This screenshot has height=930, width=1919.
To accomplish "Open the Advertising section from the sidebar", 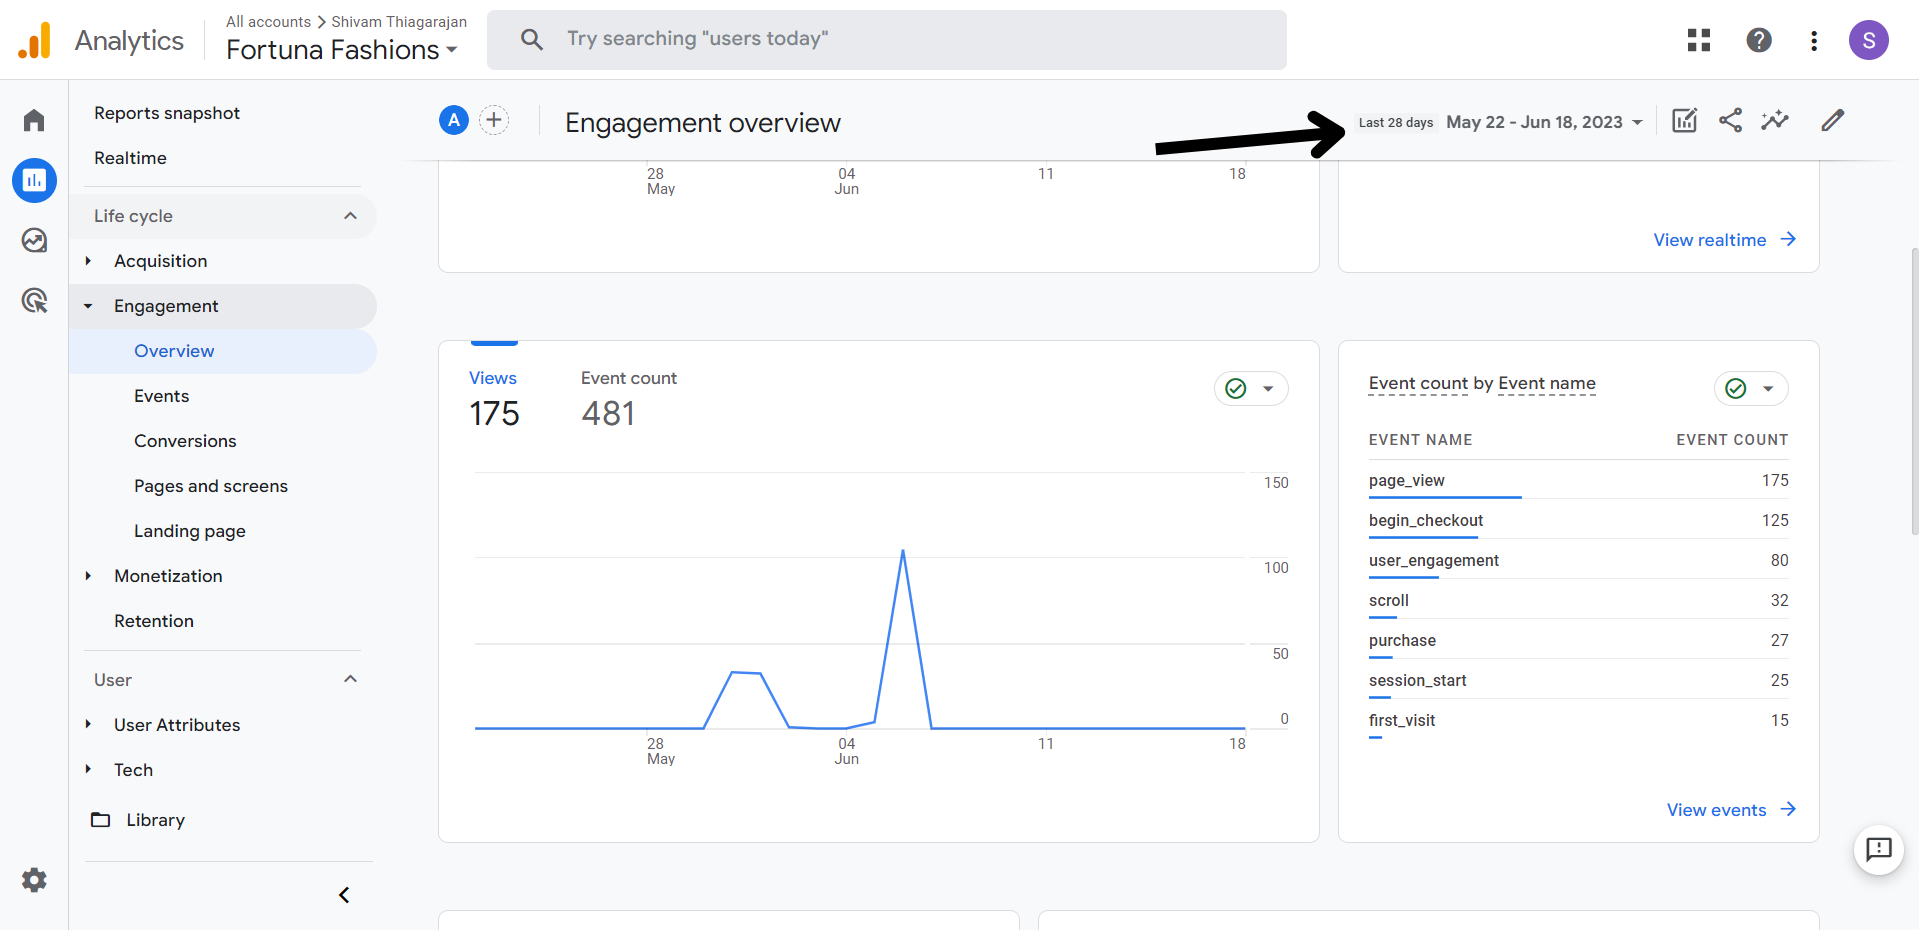I will [33, 300].
